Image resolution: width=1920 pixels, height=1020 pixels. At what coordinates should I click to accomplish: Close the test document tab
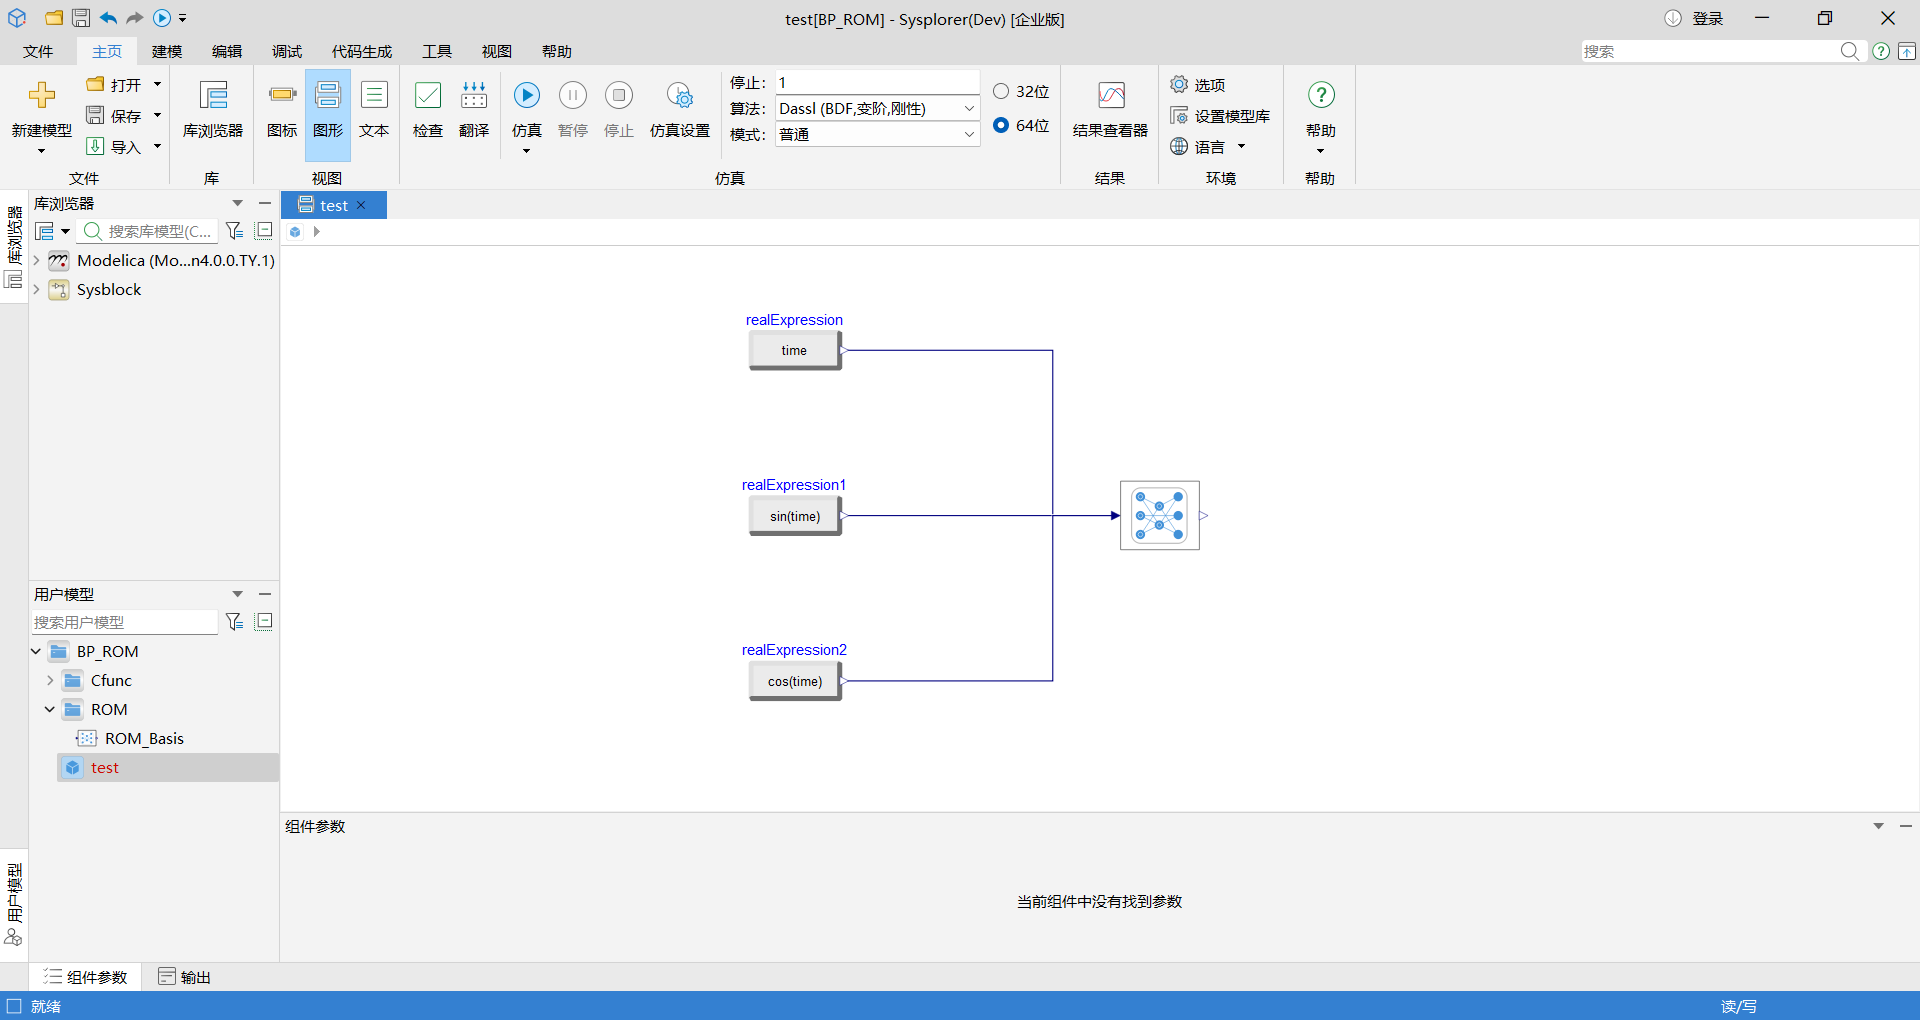(x=361, y=205)
